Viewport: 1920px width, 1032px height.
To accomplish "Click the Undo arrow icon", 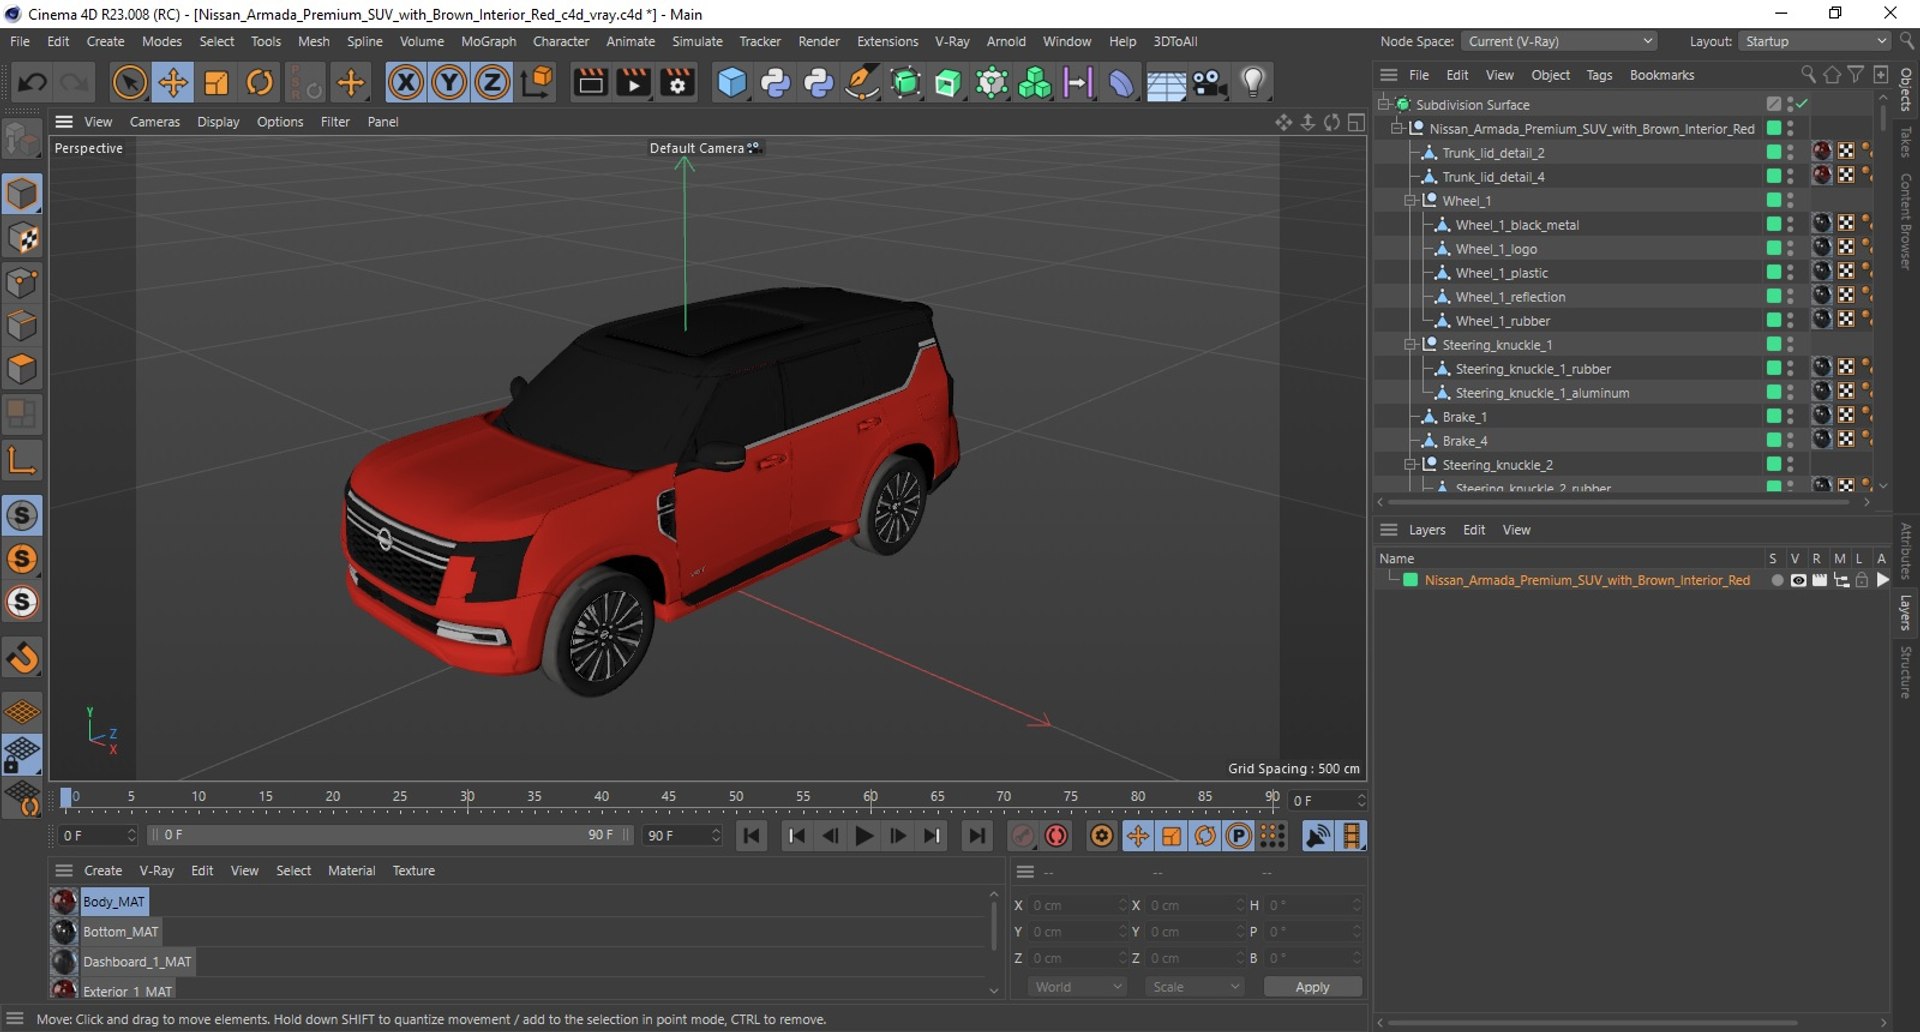I will click(x=32, y=82).
